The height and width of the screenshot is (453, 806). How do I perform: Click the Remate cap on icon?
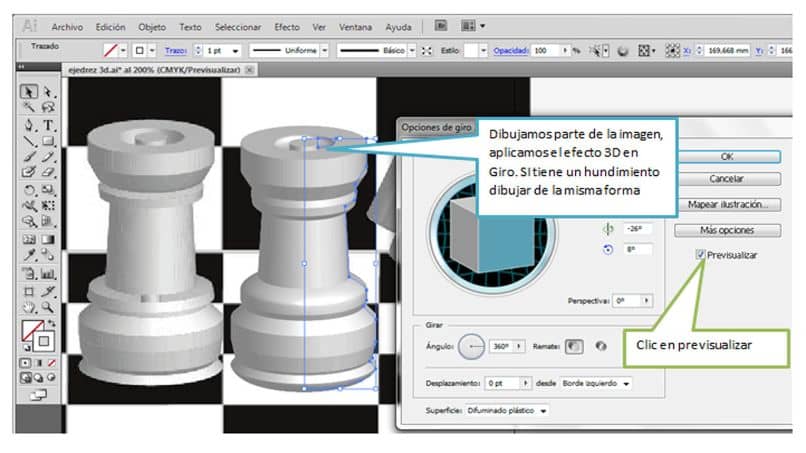click(574, 347)
